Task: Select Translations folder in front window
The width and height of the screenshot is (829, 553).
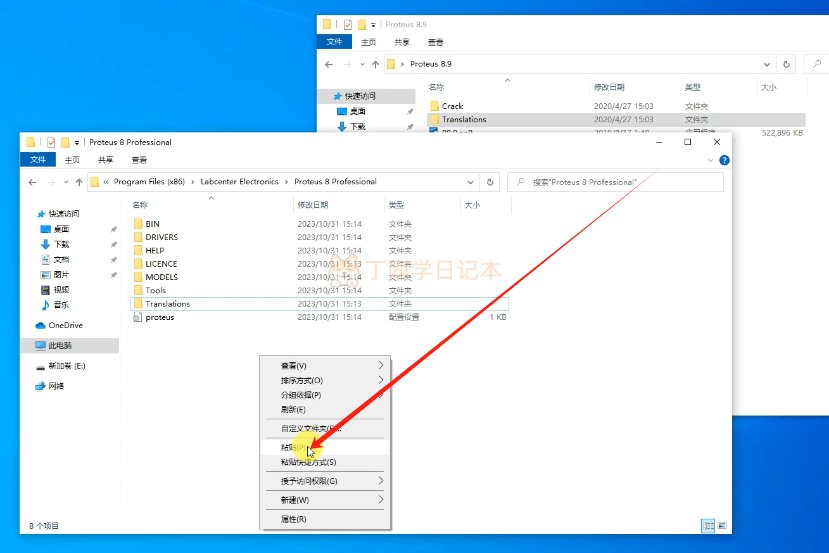Action: pyautogui.click(x=319, y=303)
